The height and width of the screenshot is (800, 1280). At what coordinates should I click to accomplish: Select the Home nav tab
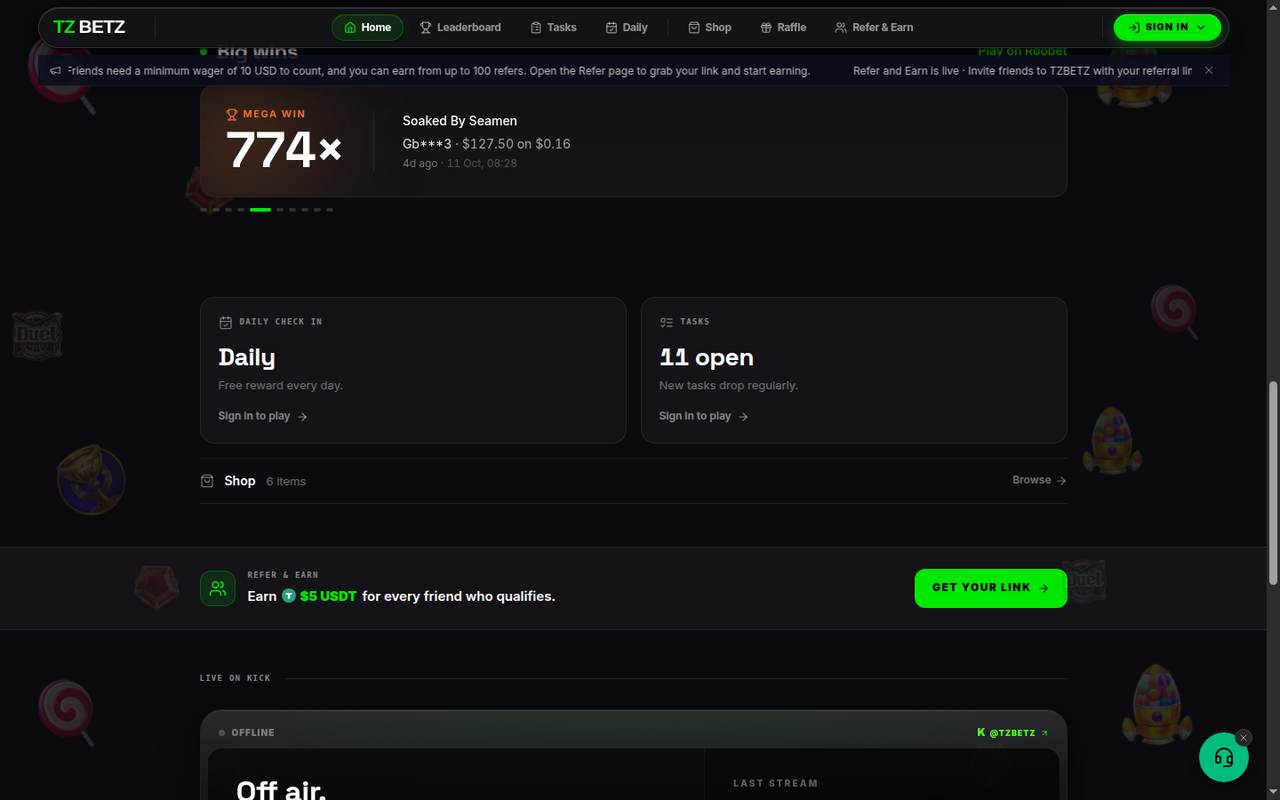click(367, 27)
